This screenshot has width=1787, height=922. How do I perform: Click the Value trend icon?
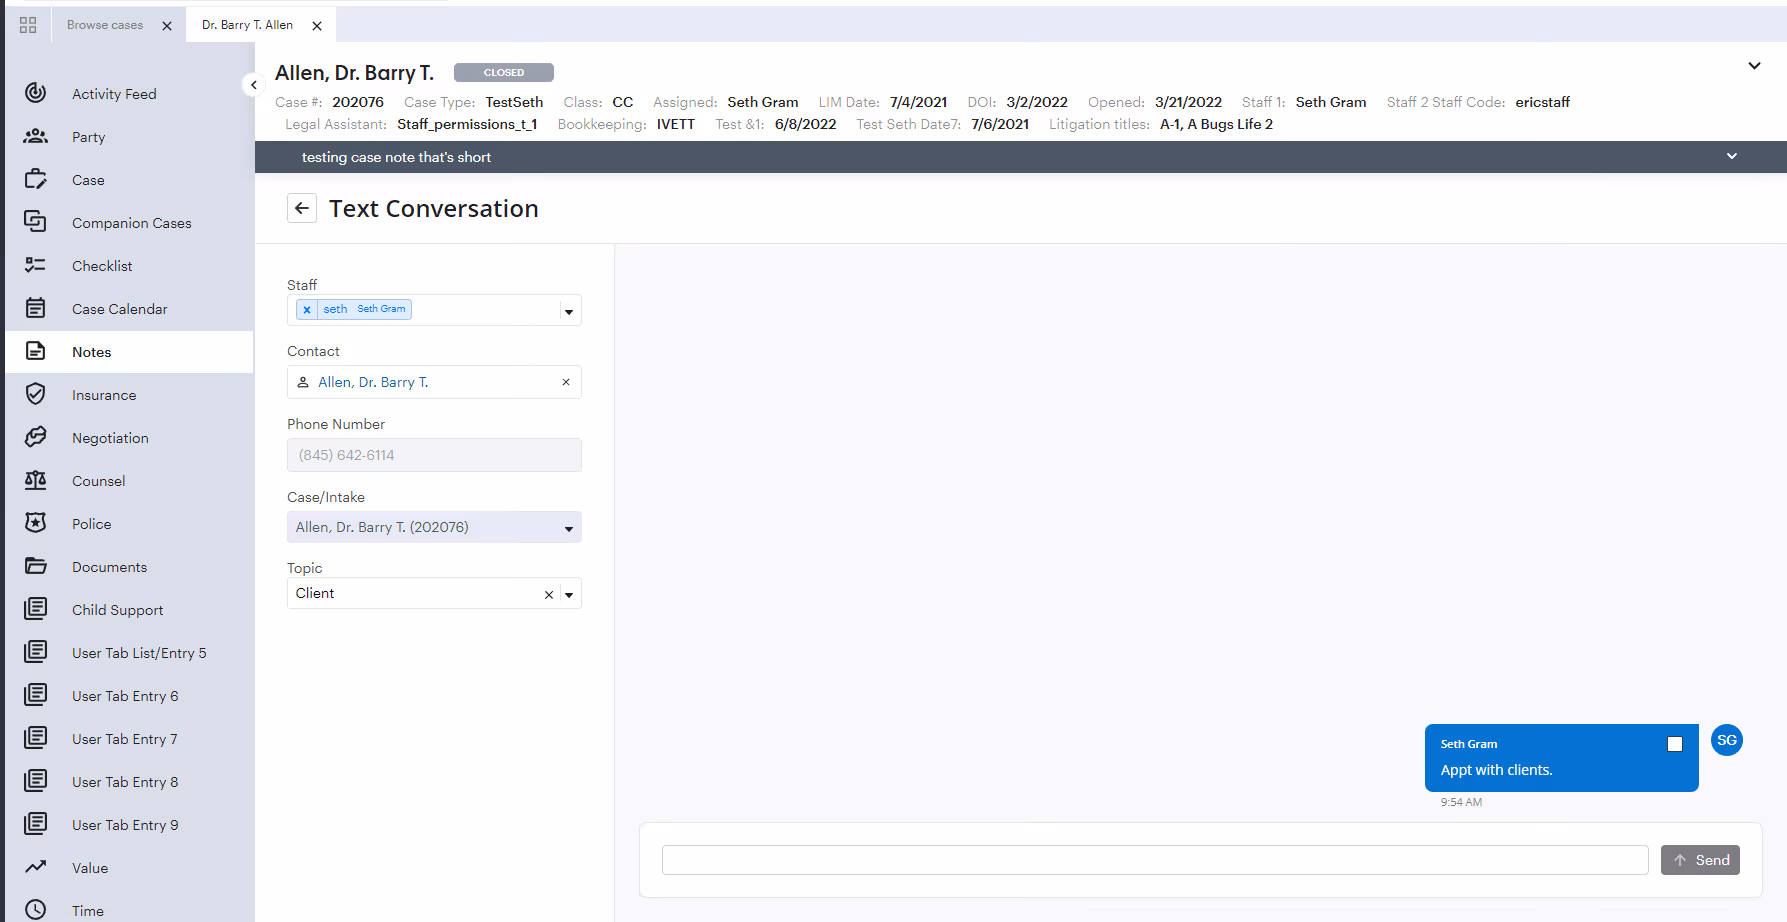tap(35, 867)
